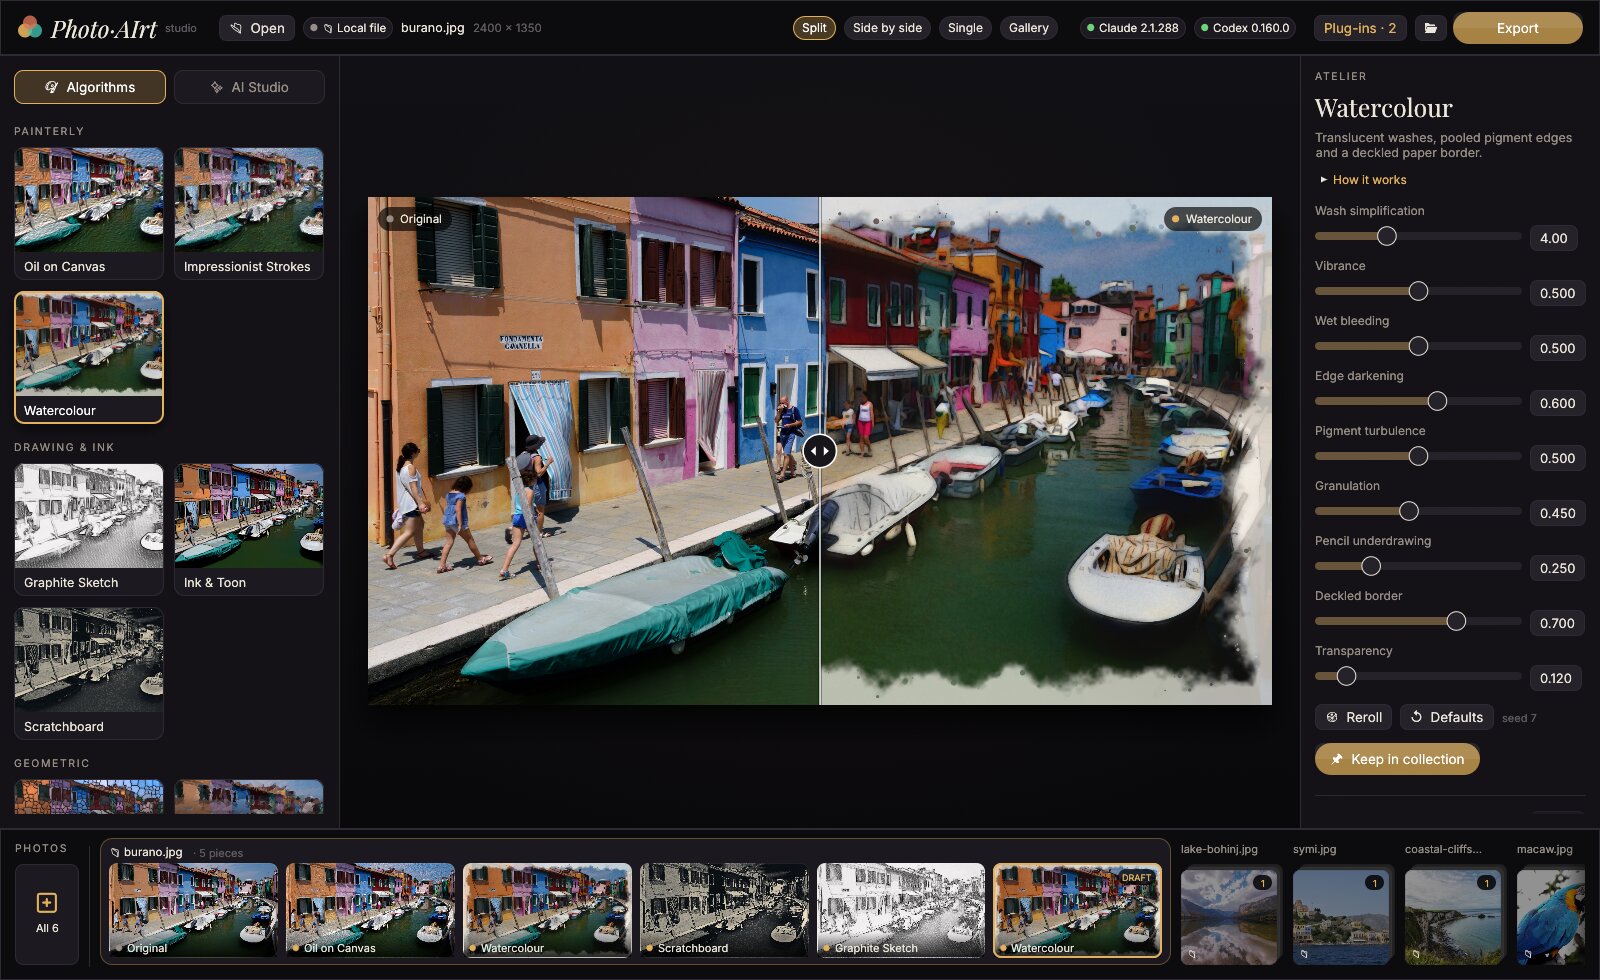Select the Scratchboard filmstrip piece
Viewport: 1600px width, 980px height.
pyautogui.click(x=725, y=910)
